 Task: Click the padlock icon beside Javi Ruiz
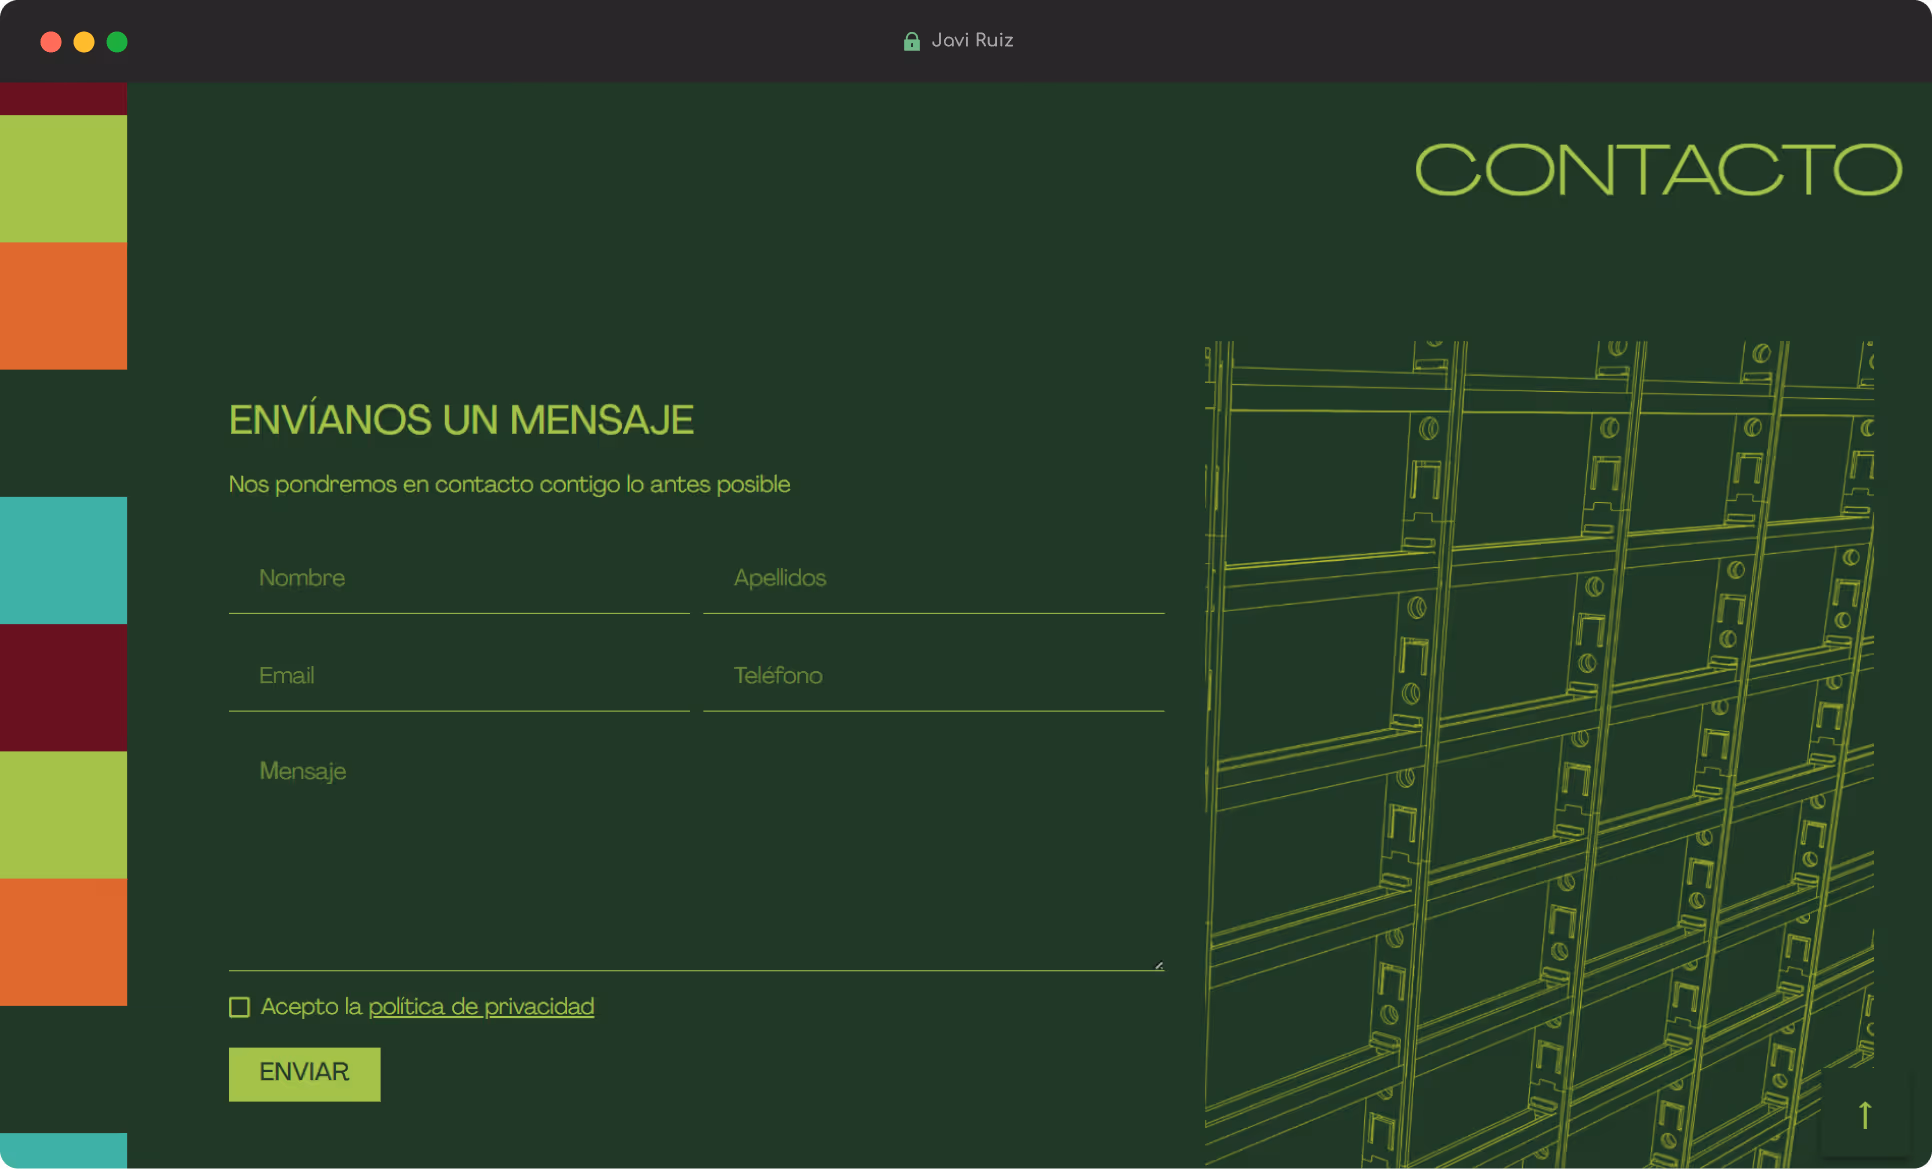click(x=911, y=41)
